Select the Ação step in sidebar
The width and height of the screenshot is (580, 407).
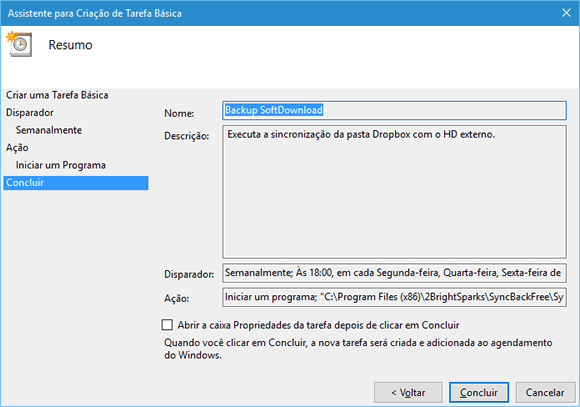point(17,148)
